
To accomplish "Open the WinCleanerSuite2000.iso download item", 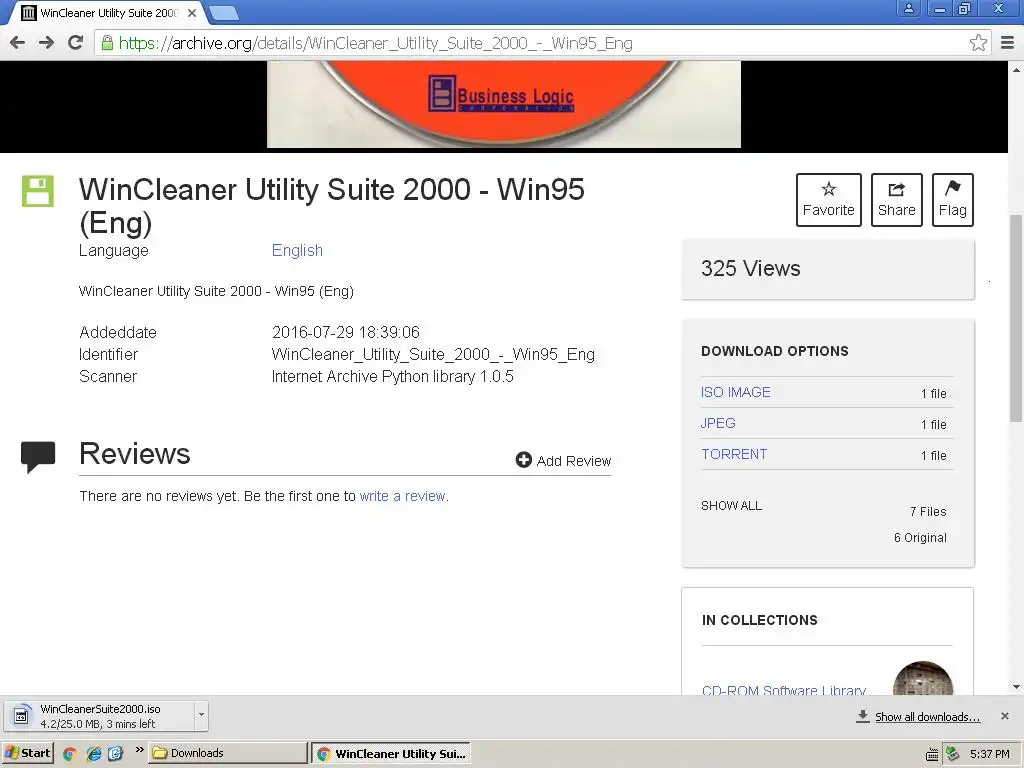I will [x=98, y=716].
